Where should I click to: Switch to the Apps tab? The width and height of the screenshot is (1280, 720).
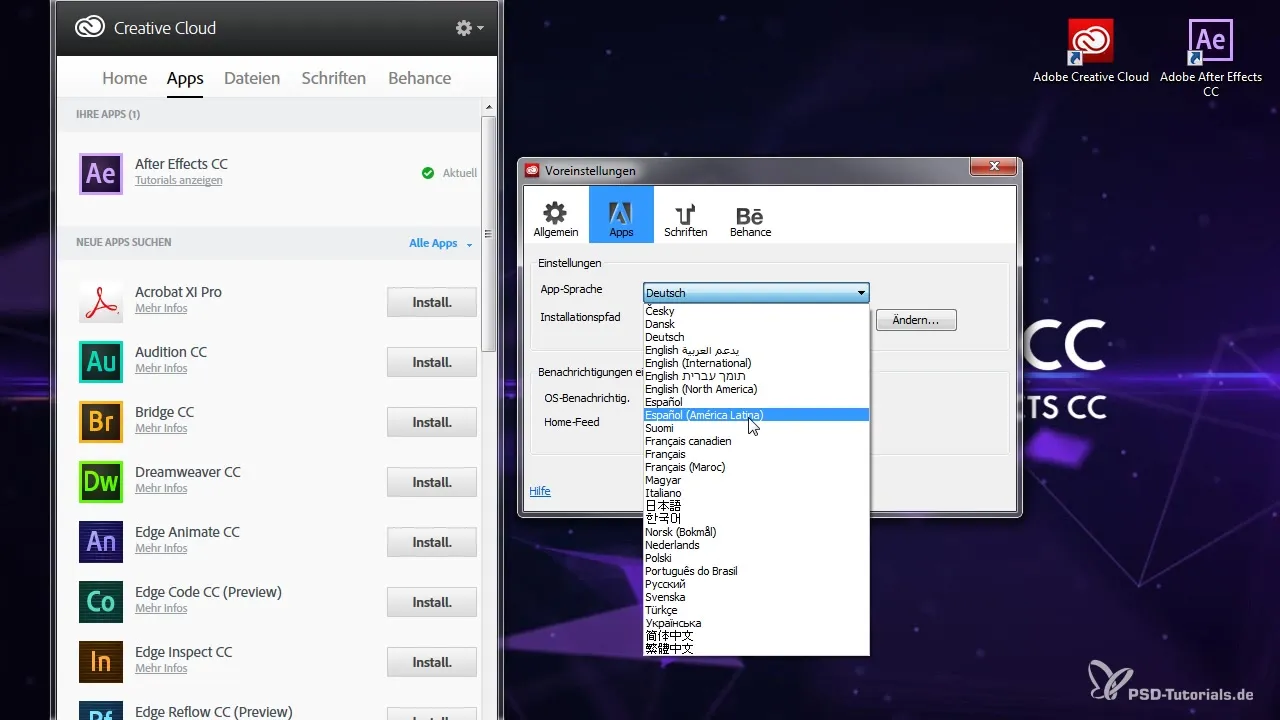pos(185,78)
